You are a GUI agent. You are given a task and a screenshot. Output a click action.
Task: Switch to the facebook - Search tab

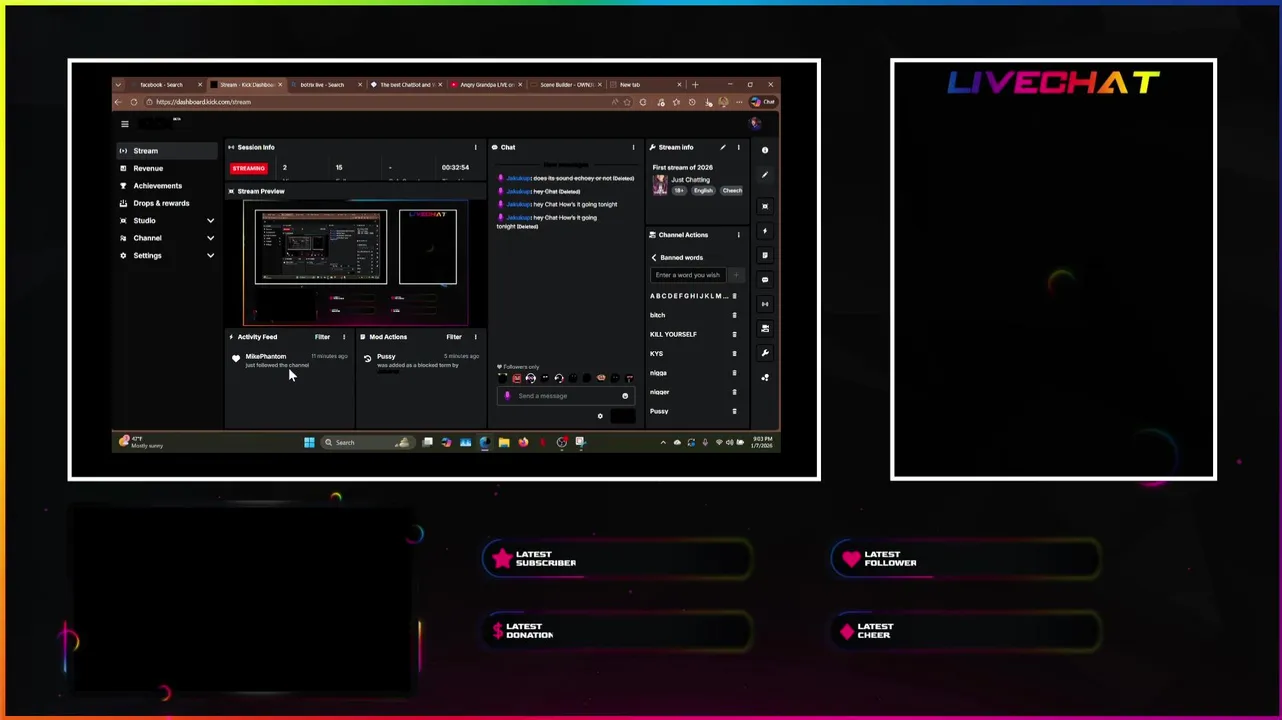tap(167, 85)
